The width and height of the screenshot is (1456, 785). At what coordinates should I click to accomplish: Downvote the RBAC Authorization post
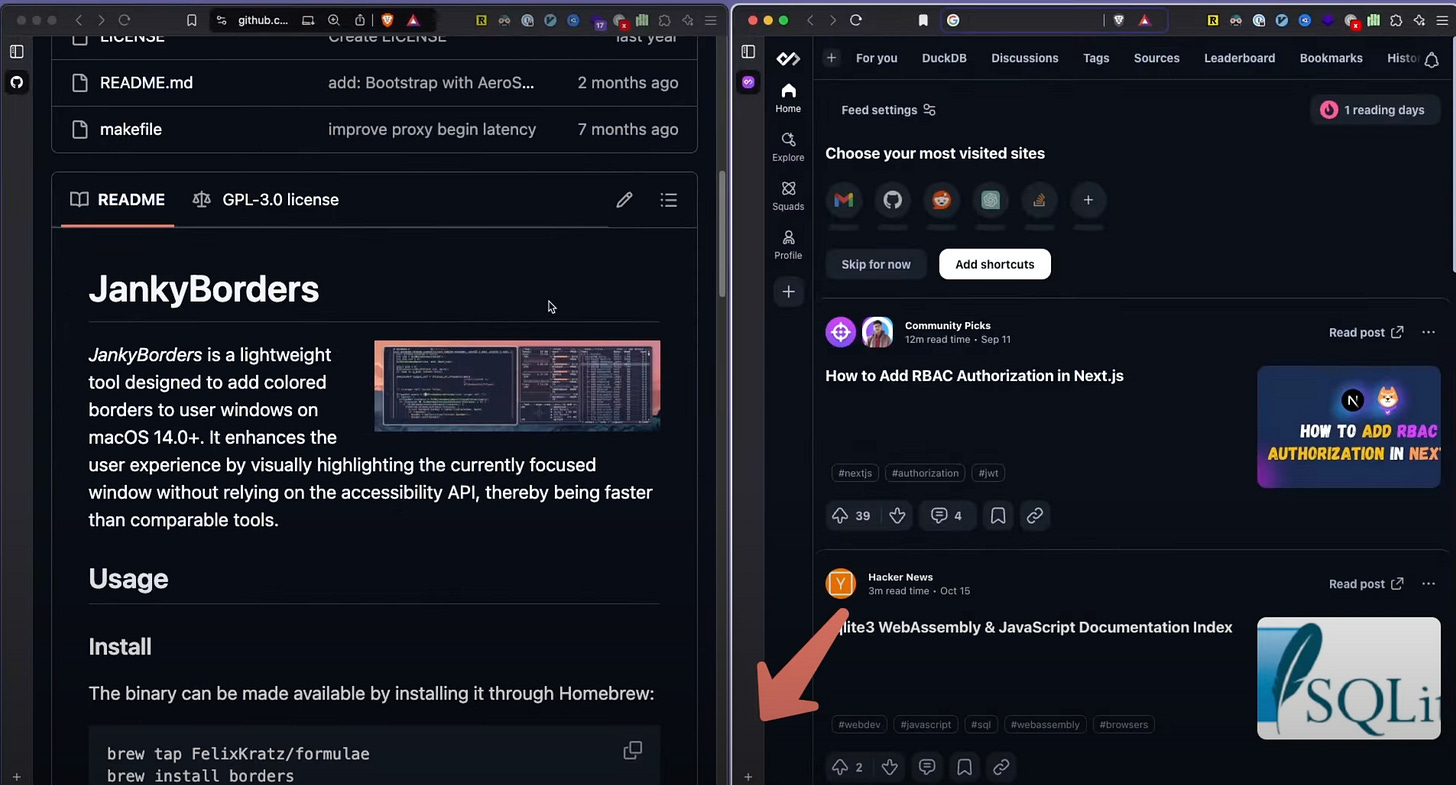pos(897,516)
